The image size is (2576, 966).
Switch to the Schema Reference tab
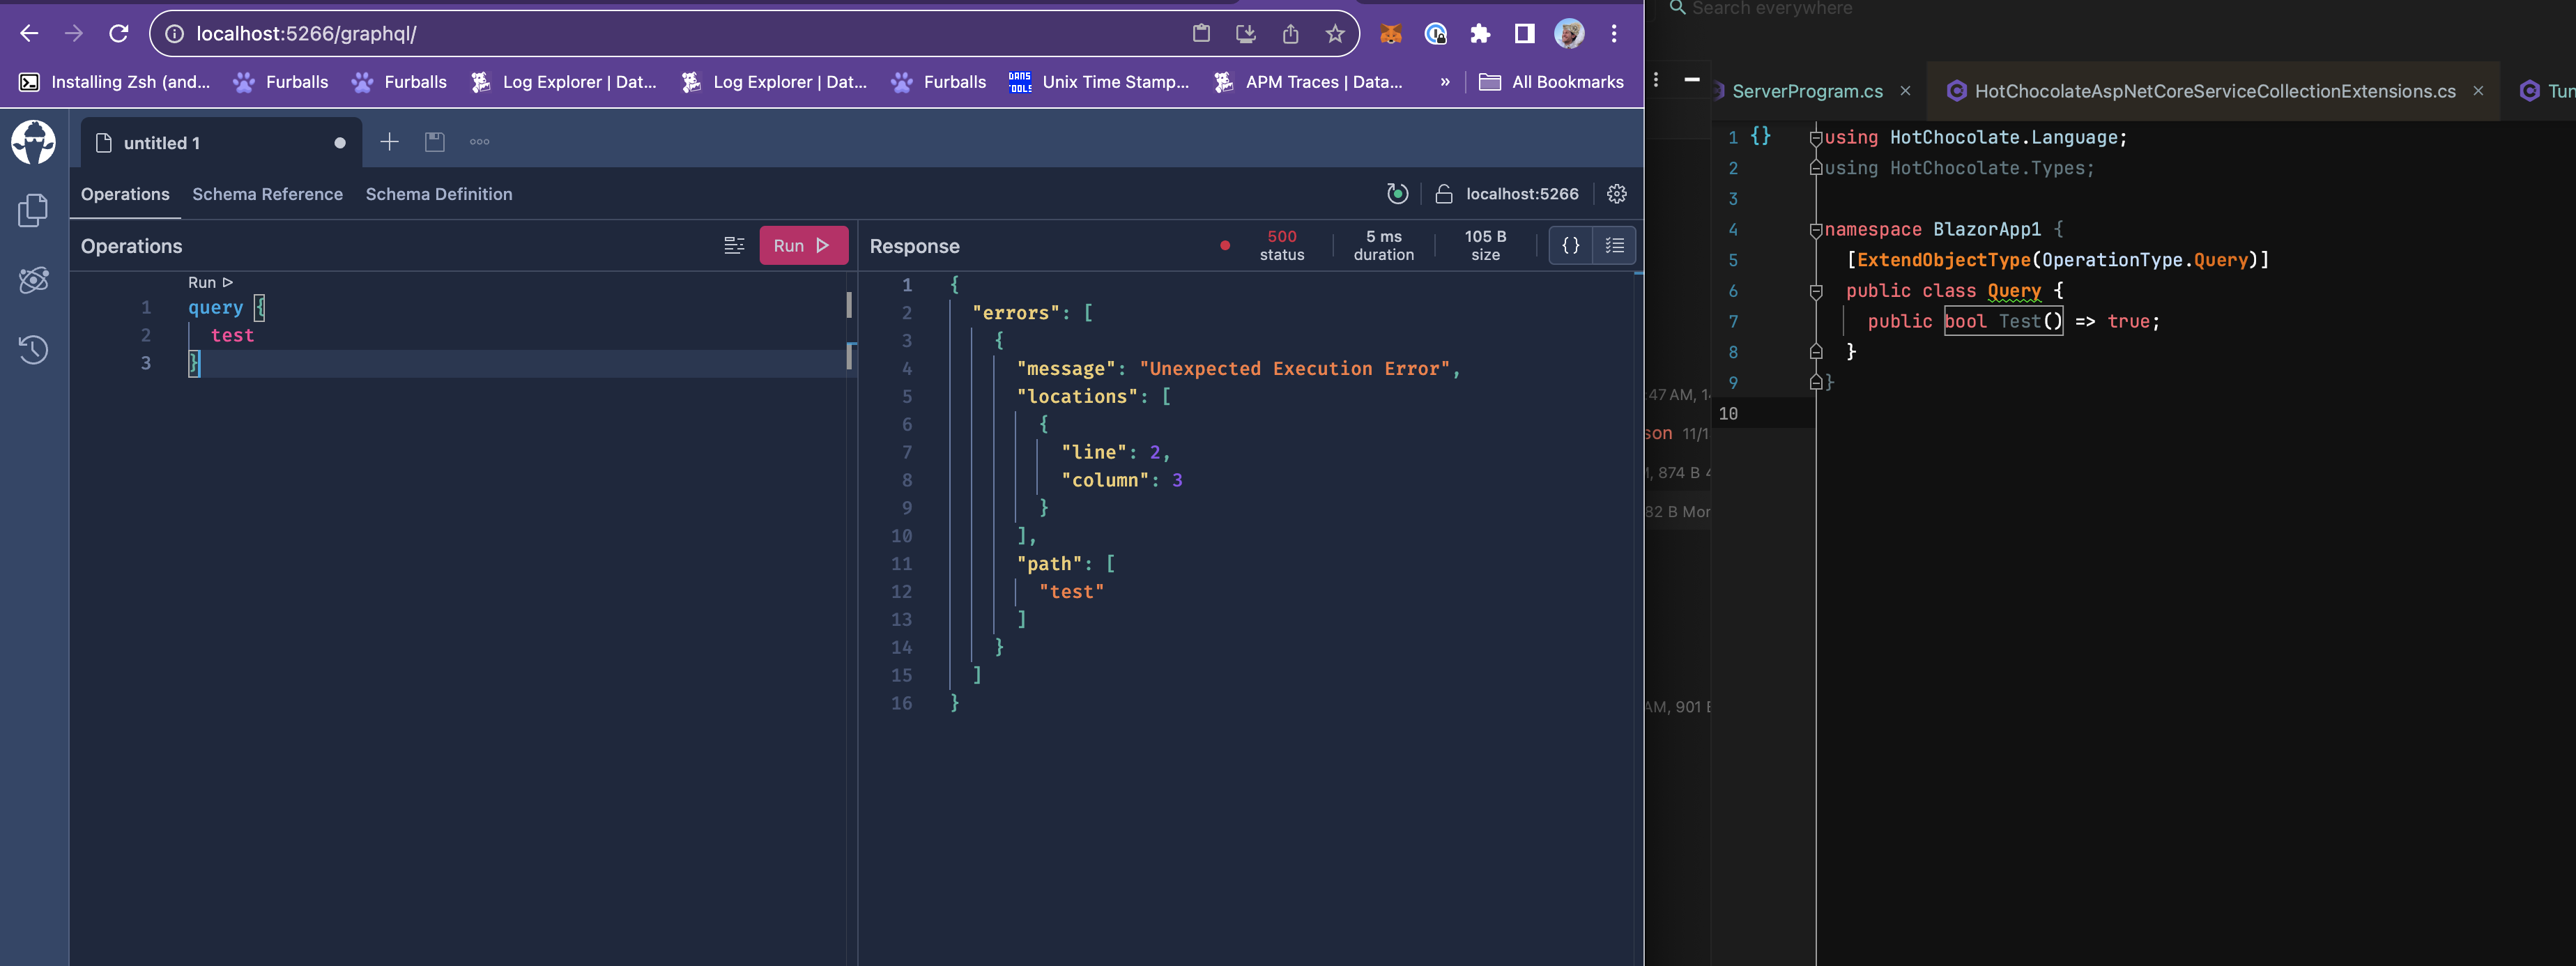(x=267, y=194)
